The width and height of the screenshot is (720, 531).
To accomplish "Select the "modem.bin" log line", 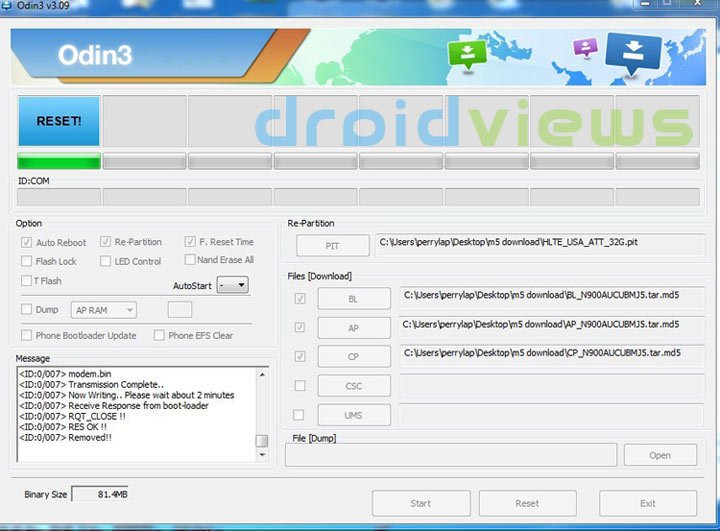I will tap(65, 374).
